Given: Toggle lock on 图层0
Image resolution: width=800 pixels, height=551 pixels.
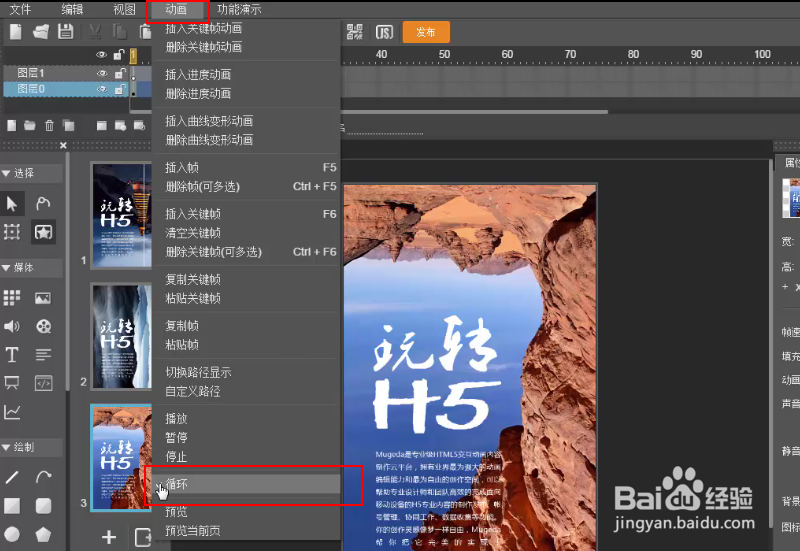Looking at the screenshot, I should point(120,89).
